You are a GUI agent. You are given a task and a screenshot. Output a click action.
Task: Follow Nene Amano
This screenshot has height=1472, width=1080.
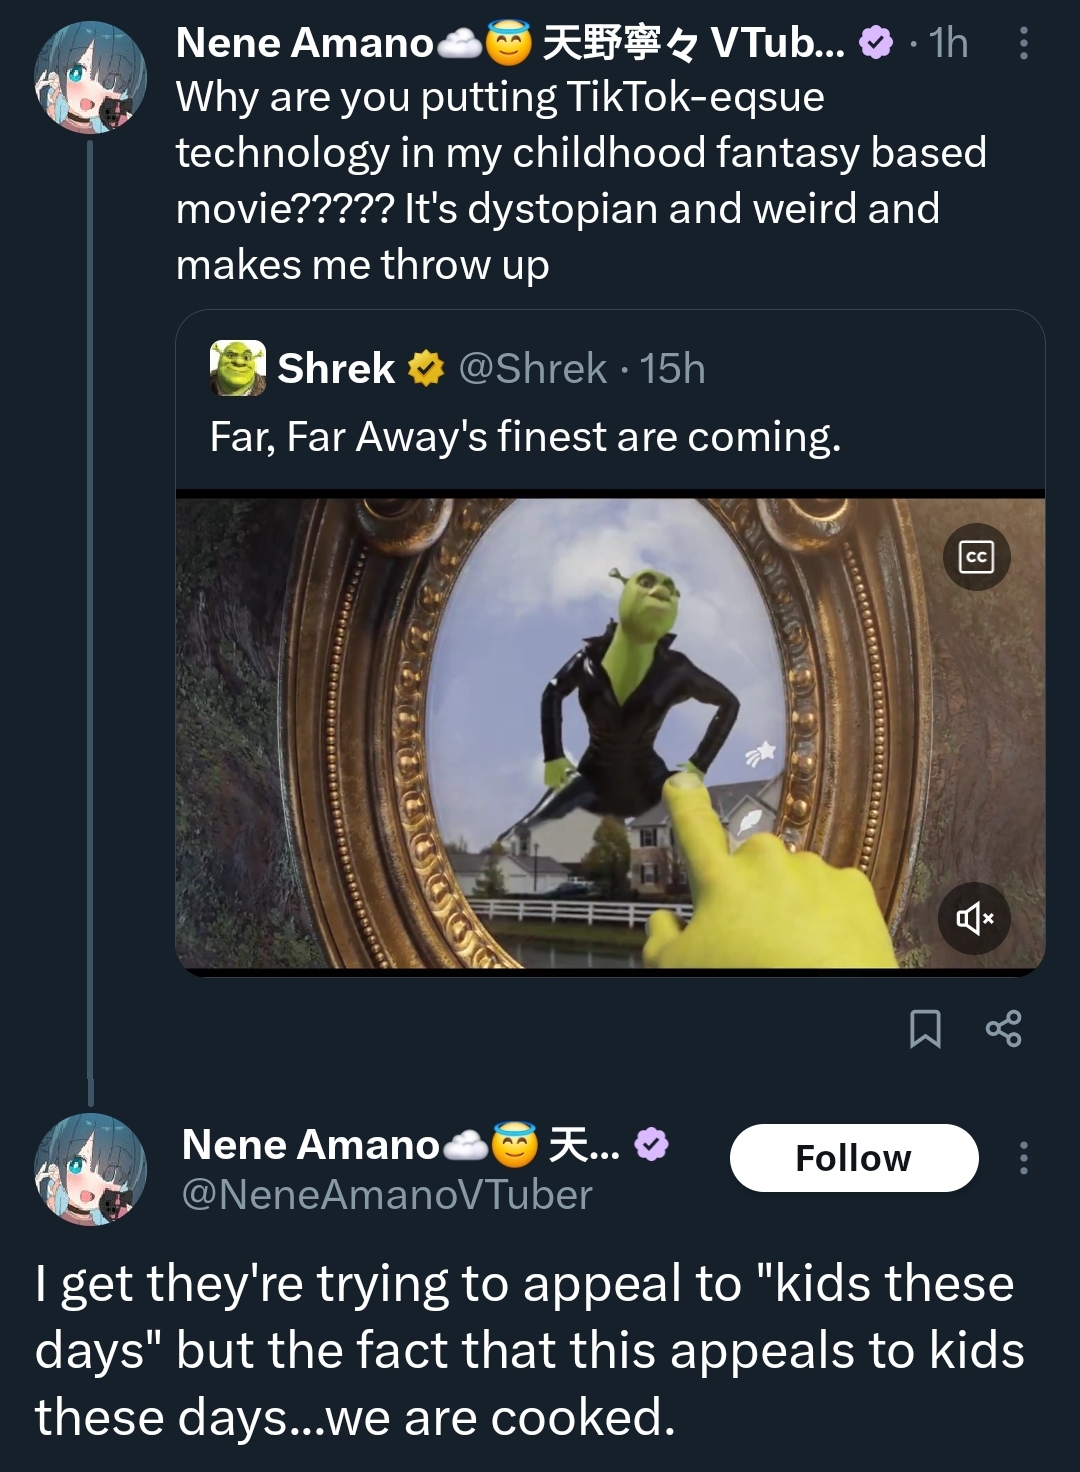pos(853,1158)
